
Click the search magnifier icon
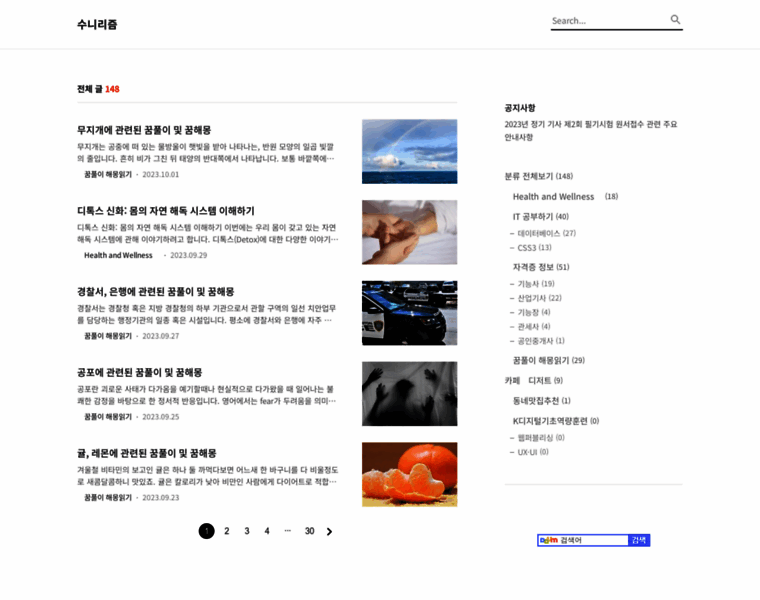[675, 19]
